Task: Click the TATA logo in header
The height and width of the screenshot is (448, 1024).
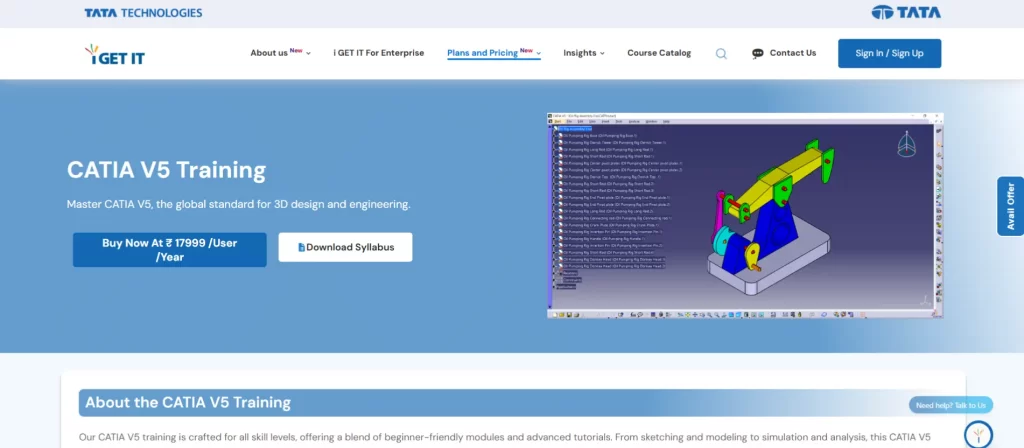Action: (906, 12)
